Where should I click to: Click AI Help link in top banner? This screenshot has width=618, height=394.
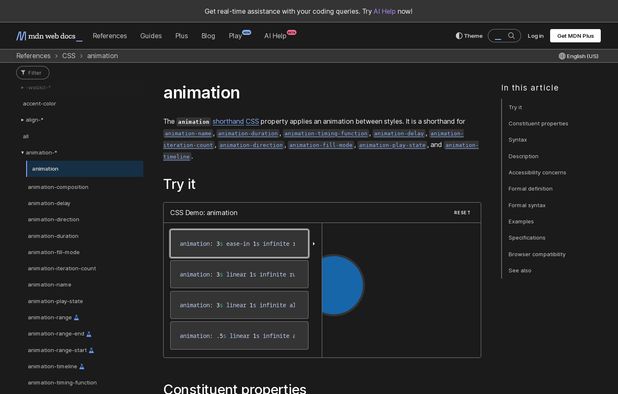pyautogui.click(x=384, y=11)
